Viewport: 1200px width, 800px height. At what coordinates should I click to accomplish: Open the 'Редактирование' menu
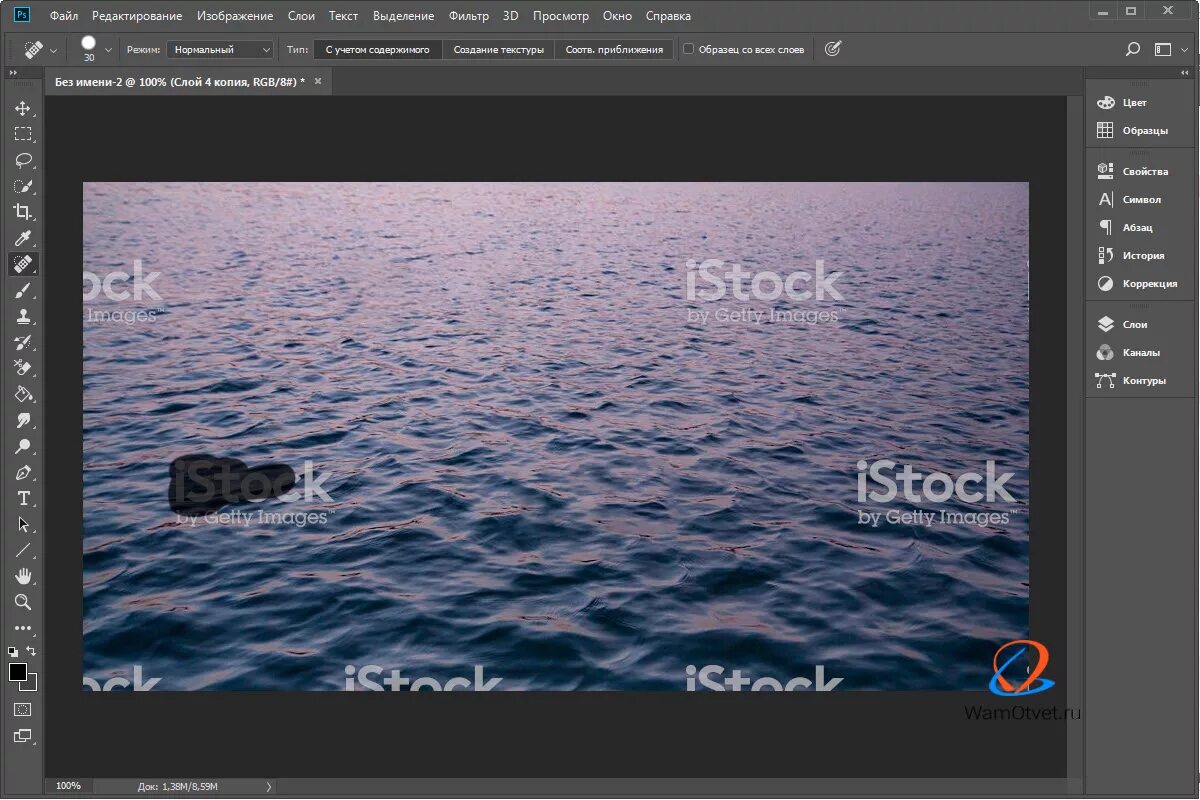pos(137,16)
